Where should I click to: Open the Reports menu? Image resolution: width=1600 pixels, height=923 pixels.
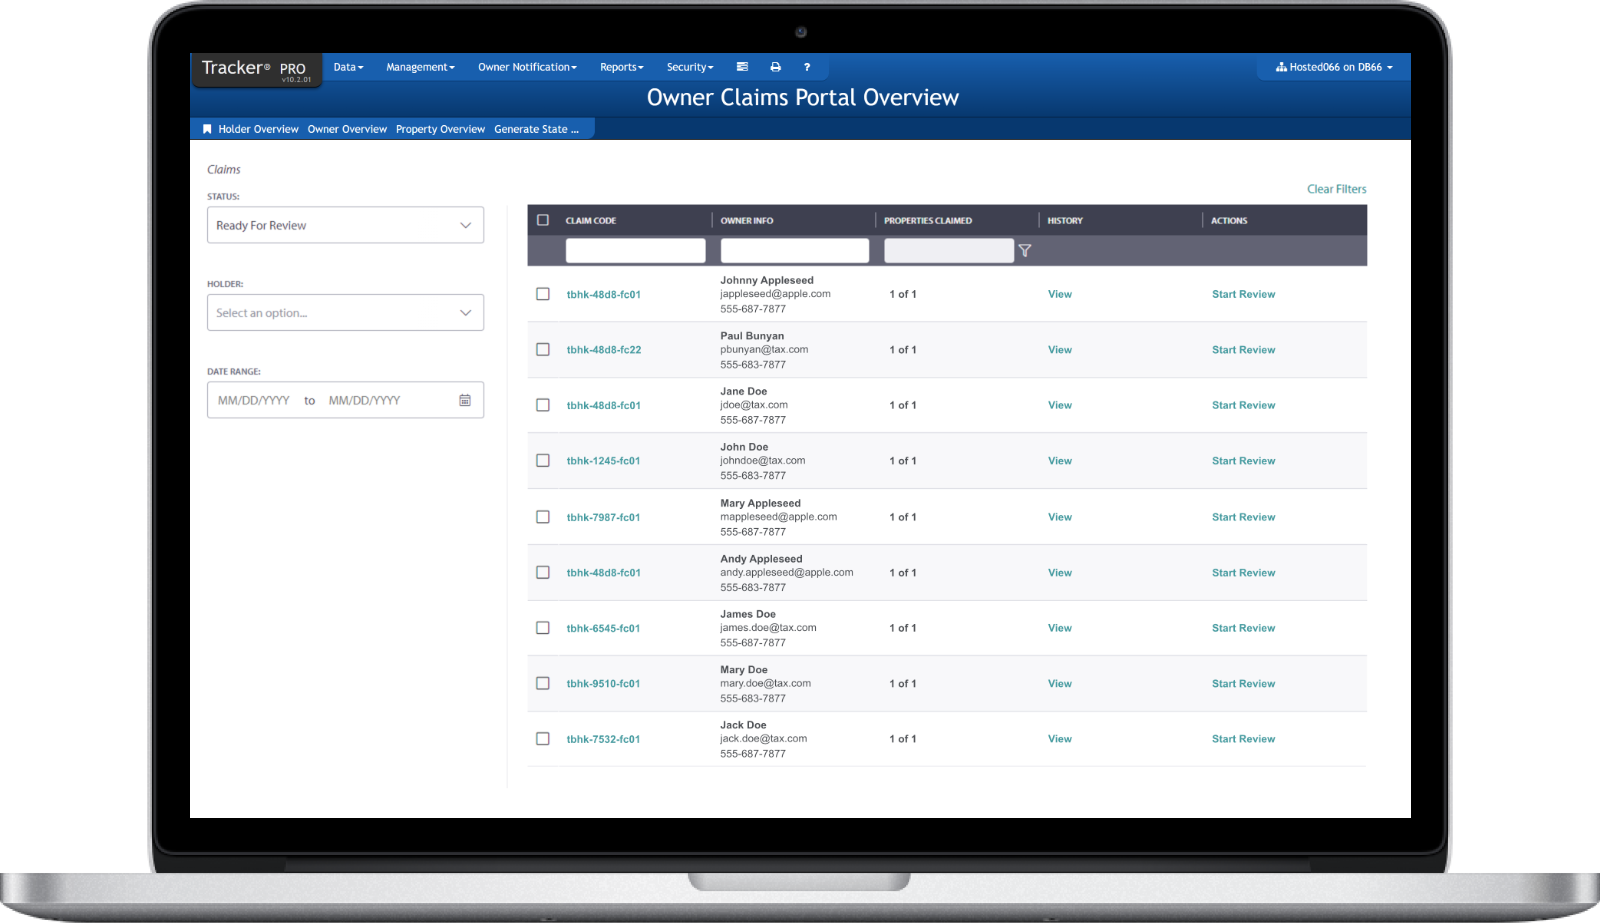tap(621, 67)
